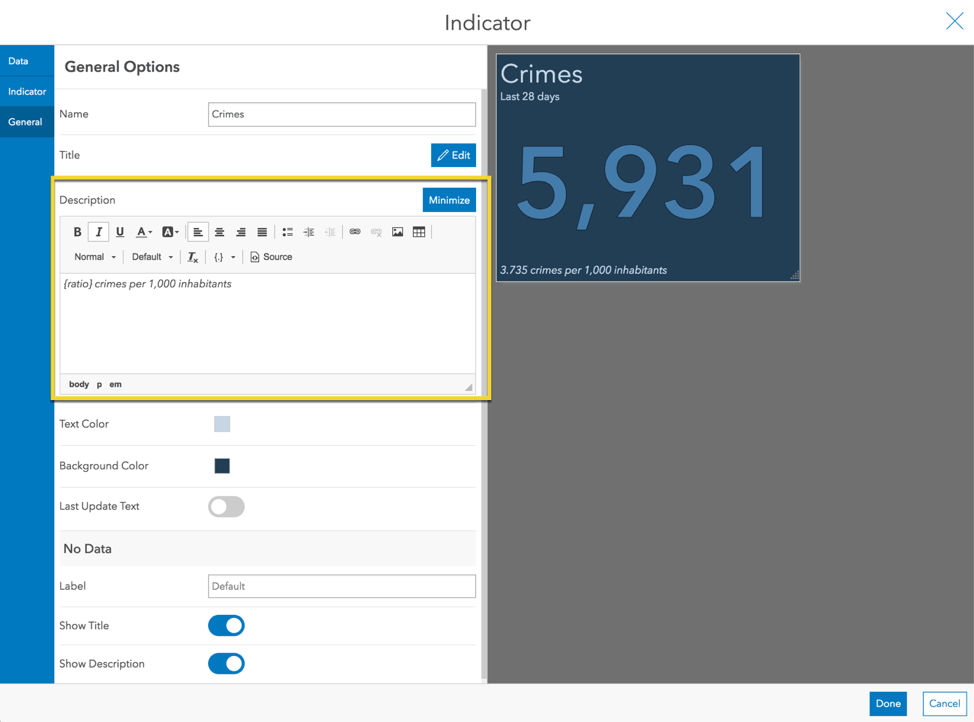The image size is (974, 722).
Task: Click inside the description text area
Action: 268,323
